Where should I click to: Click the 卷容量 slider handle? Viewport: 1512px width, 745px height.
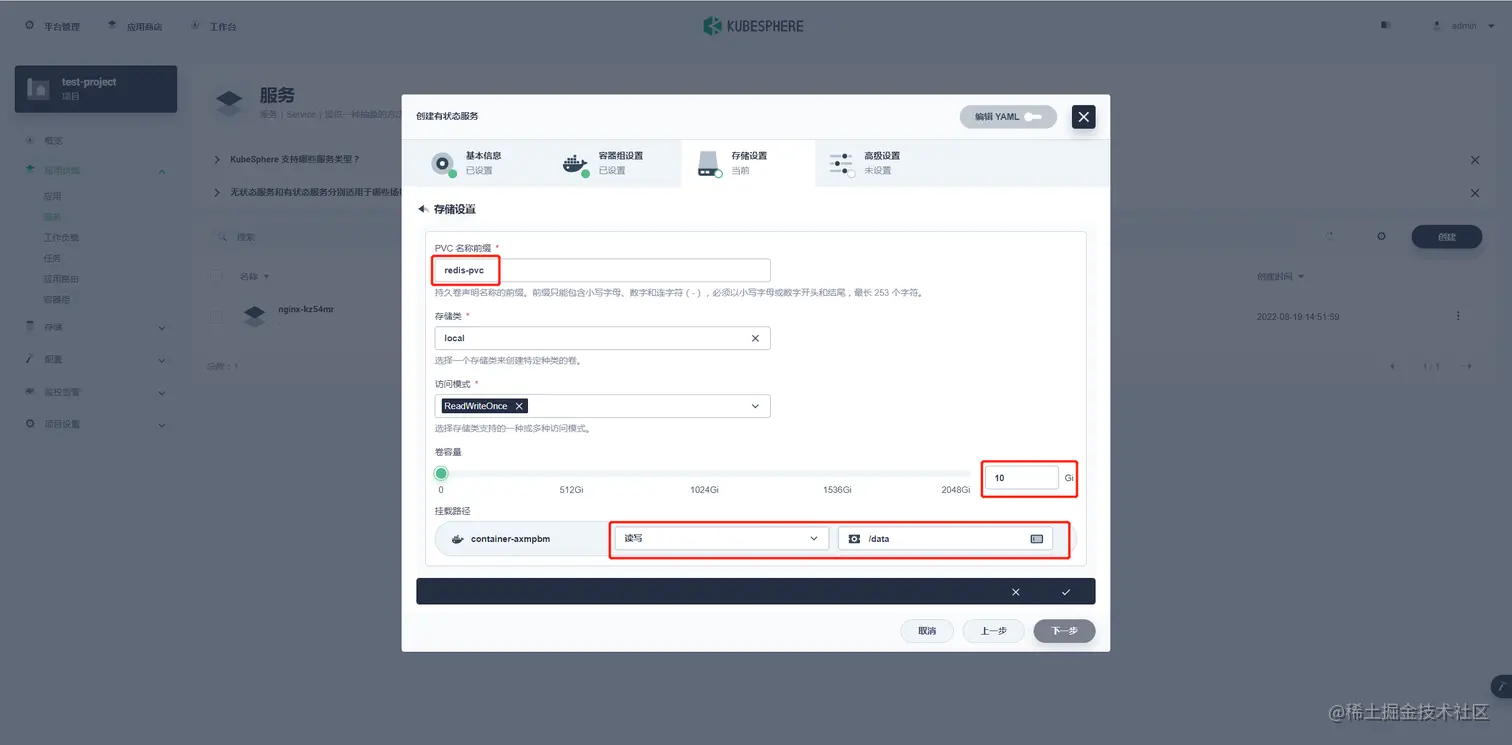(441, 473)
